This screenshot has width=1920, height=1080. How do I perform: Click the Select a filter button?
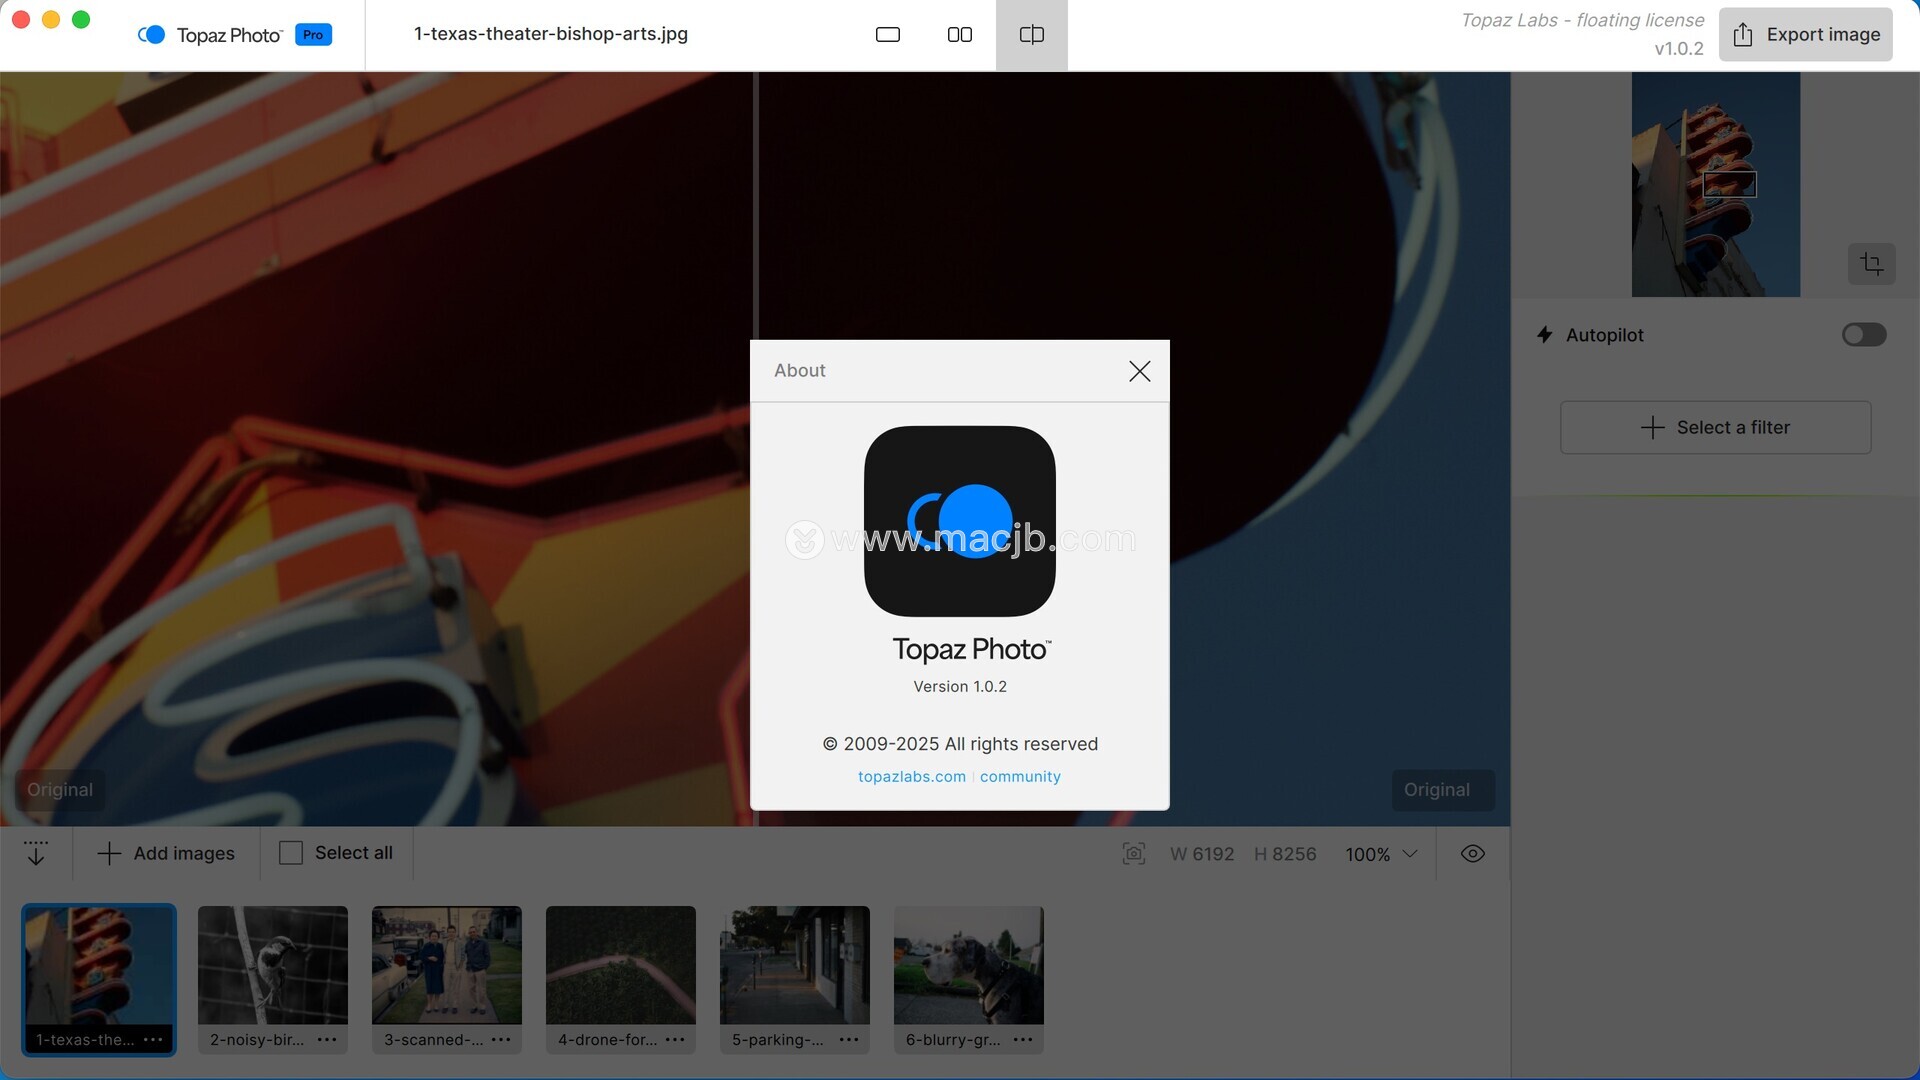click(x=1715, y=428)
